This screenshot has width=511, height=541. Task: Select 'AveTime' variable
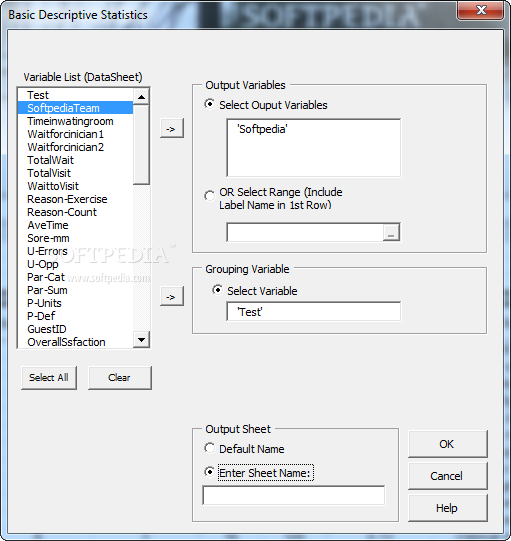point(75,225)
